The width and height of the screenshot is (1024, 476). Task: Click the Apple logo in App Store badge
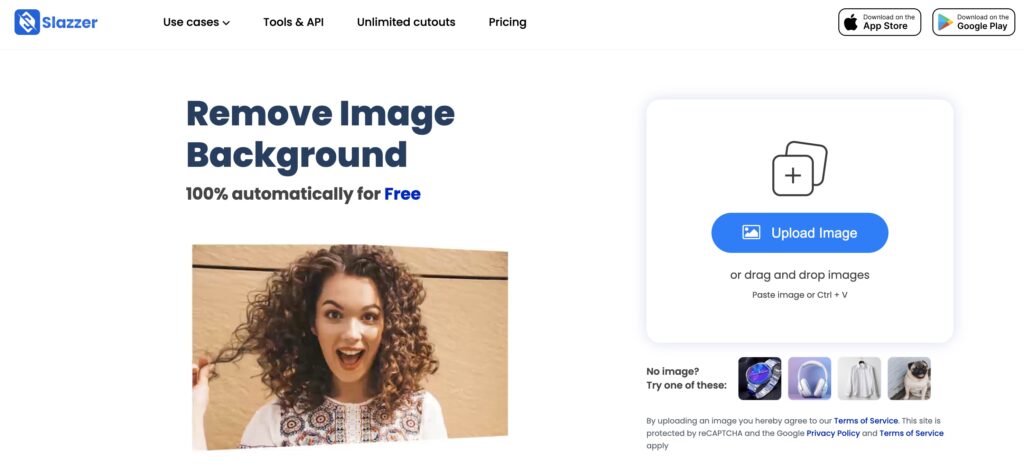click(851, 22)
